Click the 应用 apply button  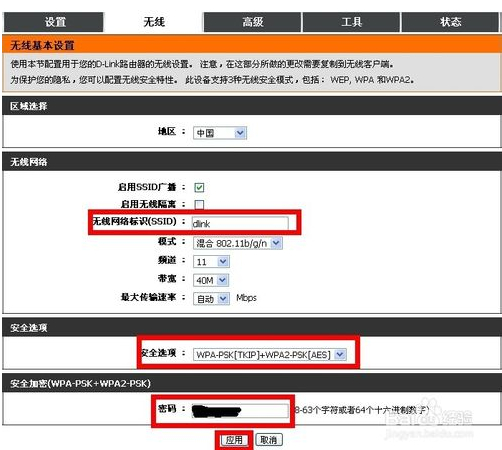tap(234, 440)
